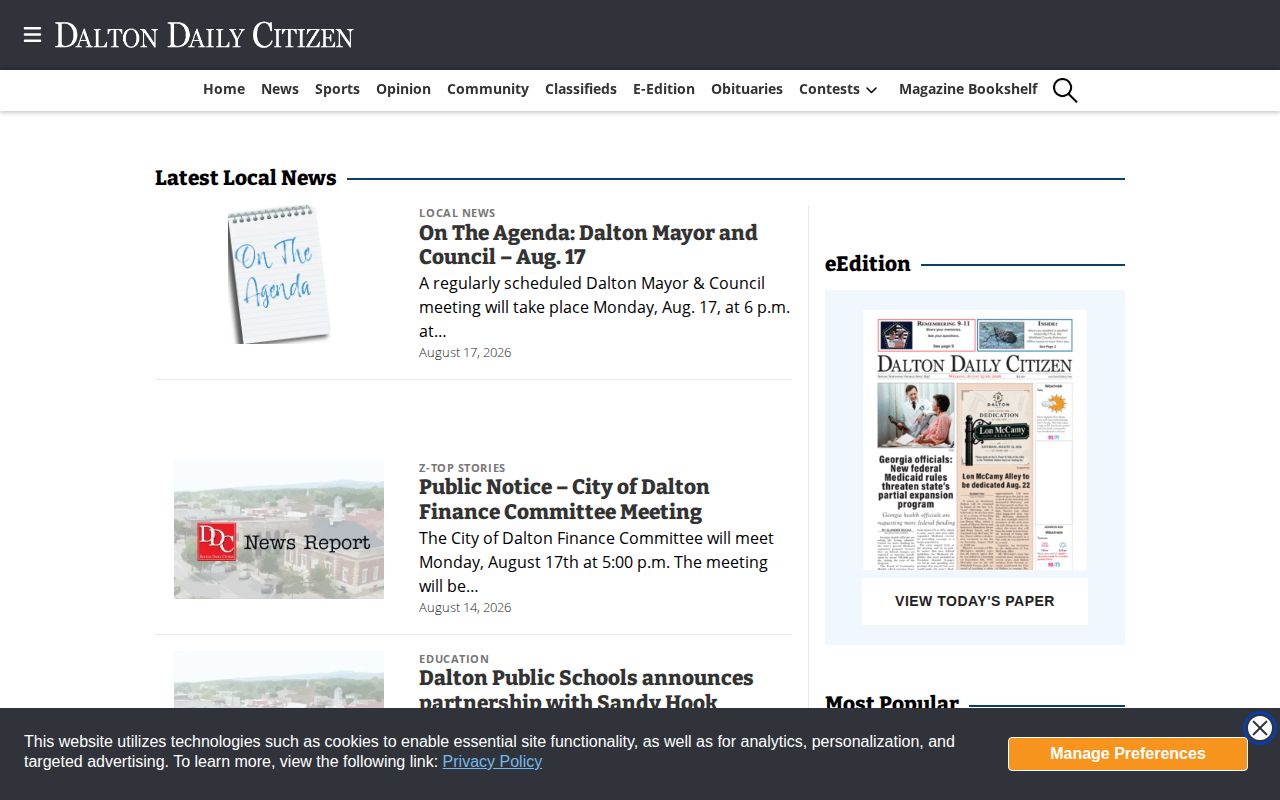The height and width of the screenshot is (800, 1280).
Task: Expand the Contests dropdown menu
Action: click(838, 89)
